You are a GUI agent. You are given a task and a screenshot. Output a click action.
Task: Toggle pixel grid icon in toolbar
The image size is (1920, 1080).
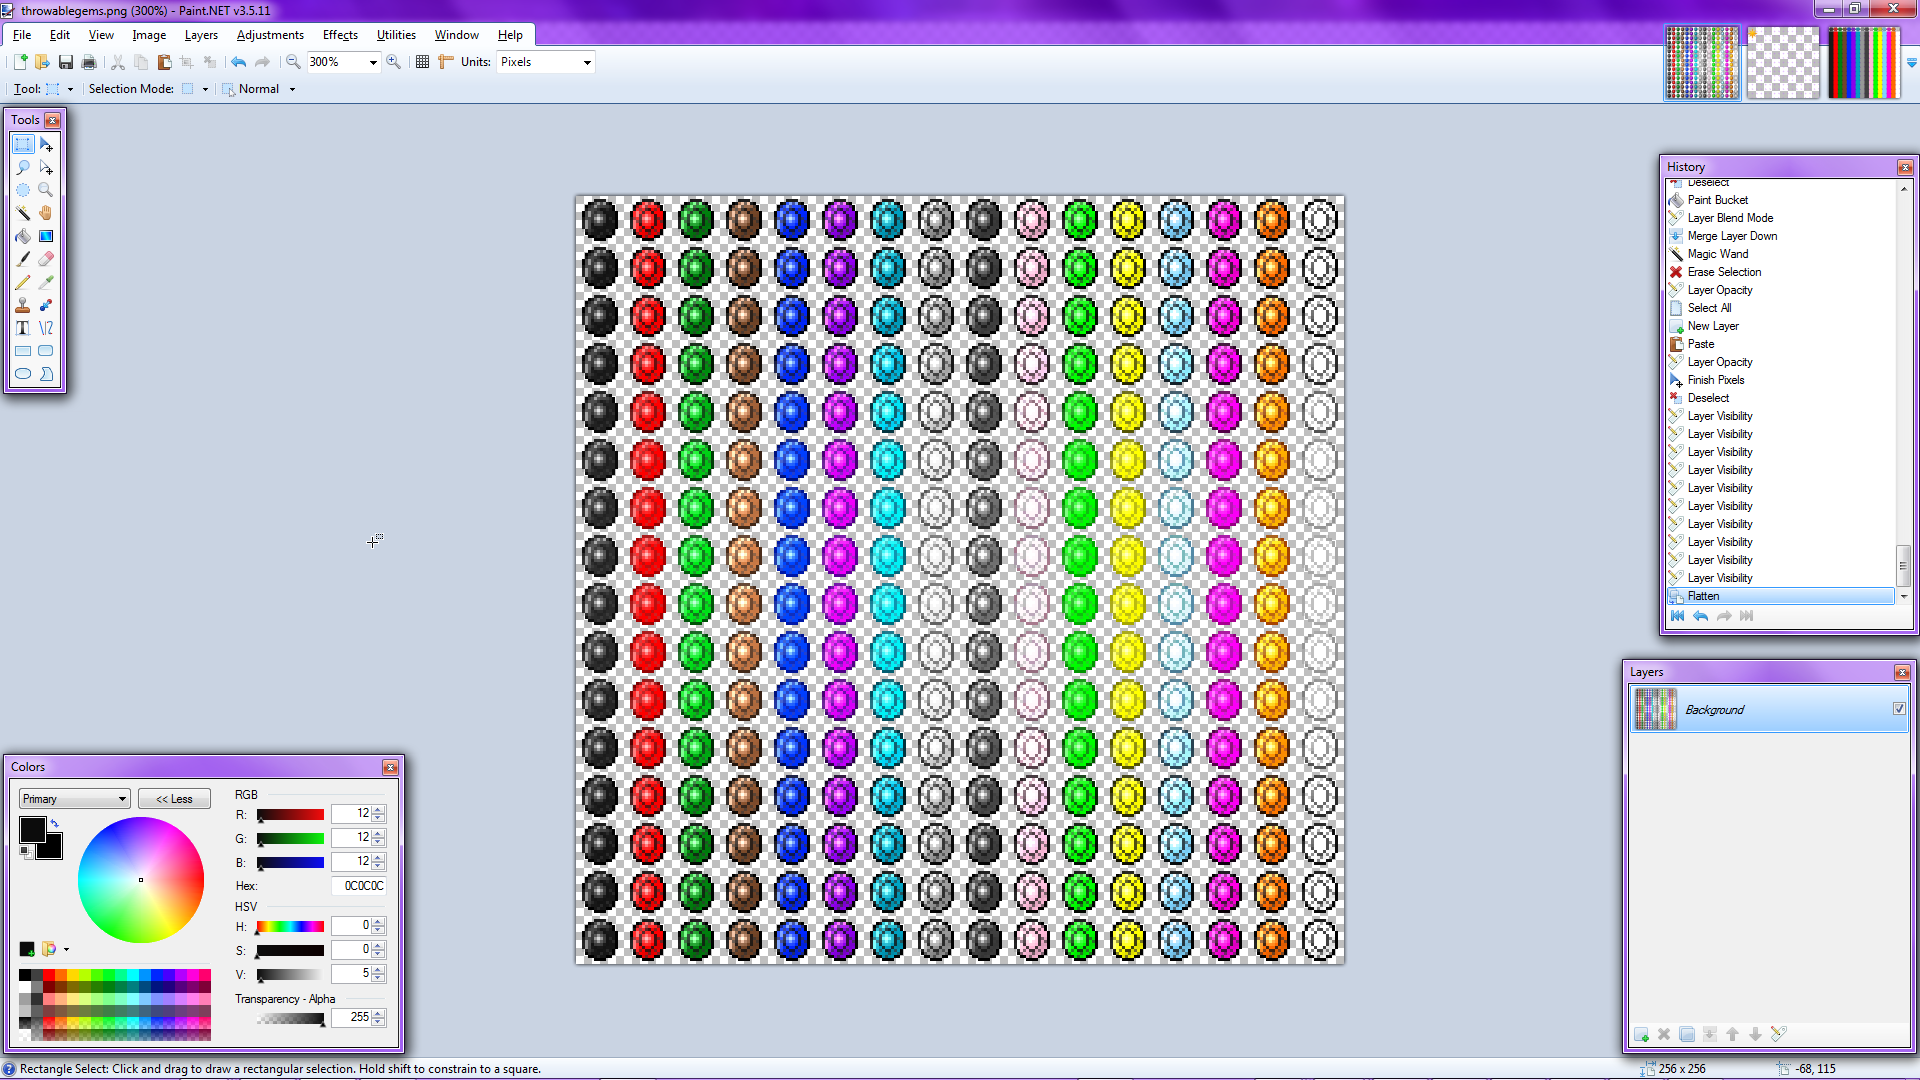click(422, 62)
